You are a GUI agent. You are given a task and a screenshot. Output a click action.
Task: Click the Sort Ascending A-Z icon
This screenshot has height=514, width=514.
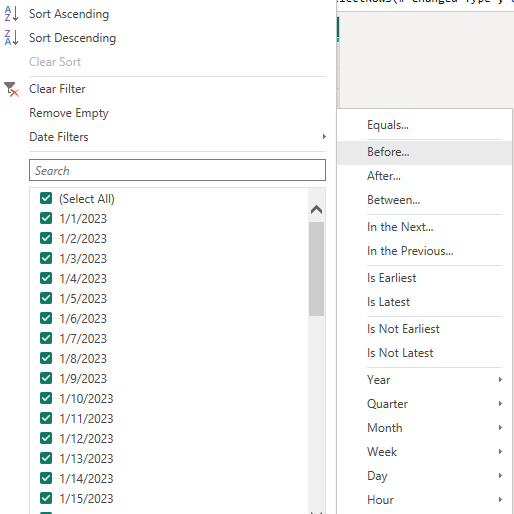coord(11,14)
